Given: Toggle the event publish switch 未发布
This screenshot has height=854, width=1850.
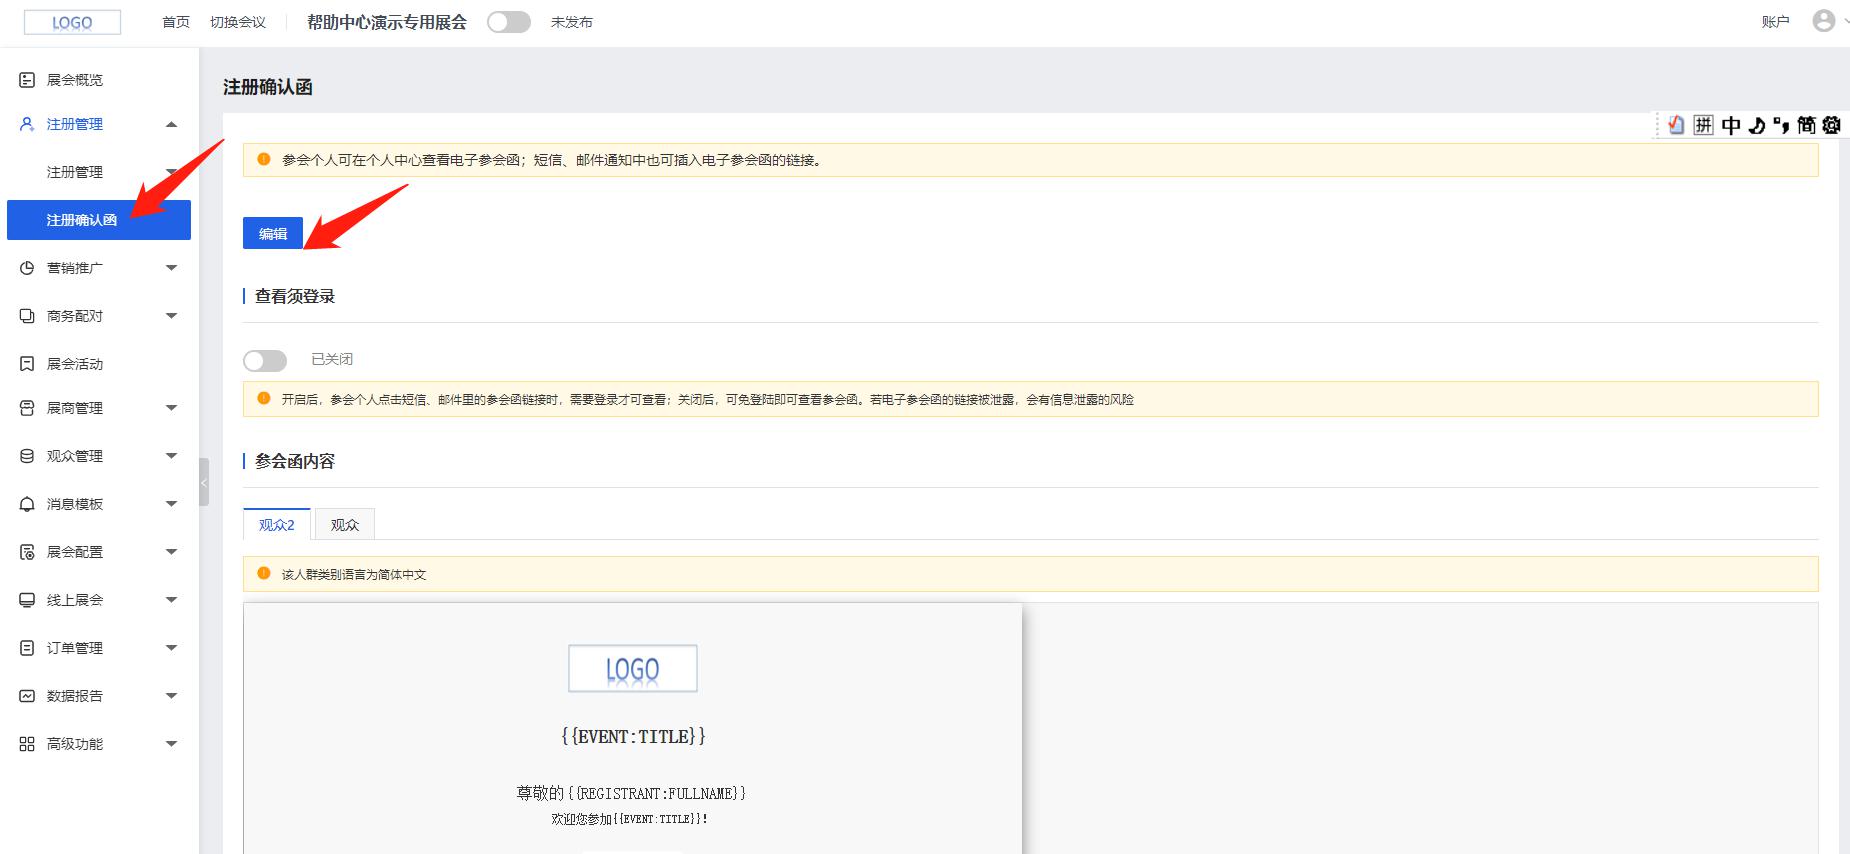Looking at the screenshot, I should tap(509, 22).
